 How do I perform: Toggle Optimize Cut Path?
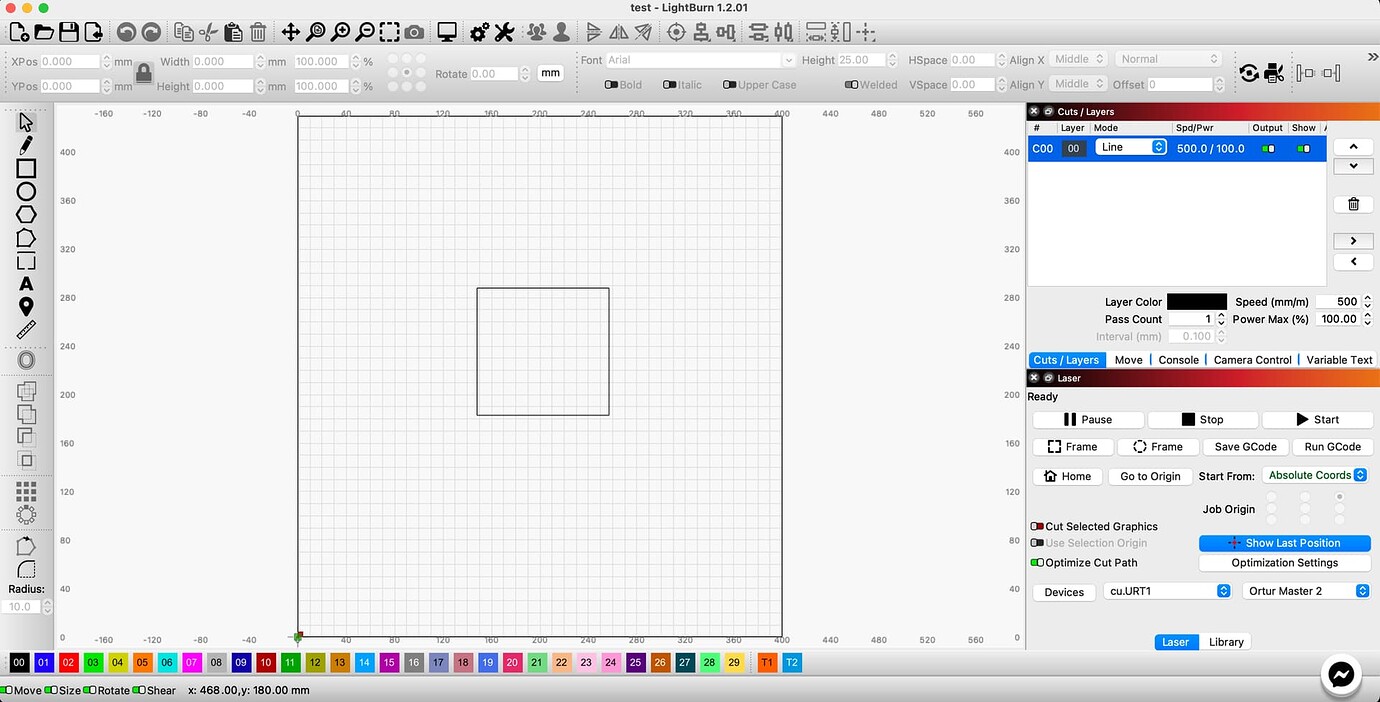coord(1037,562)
